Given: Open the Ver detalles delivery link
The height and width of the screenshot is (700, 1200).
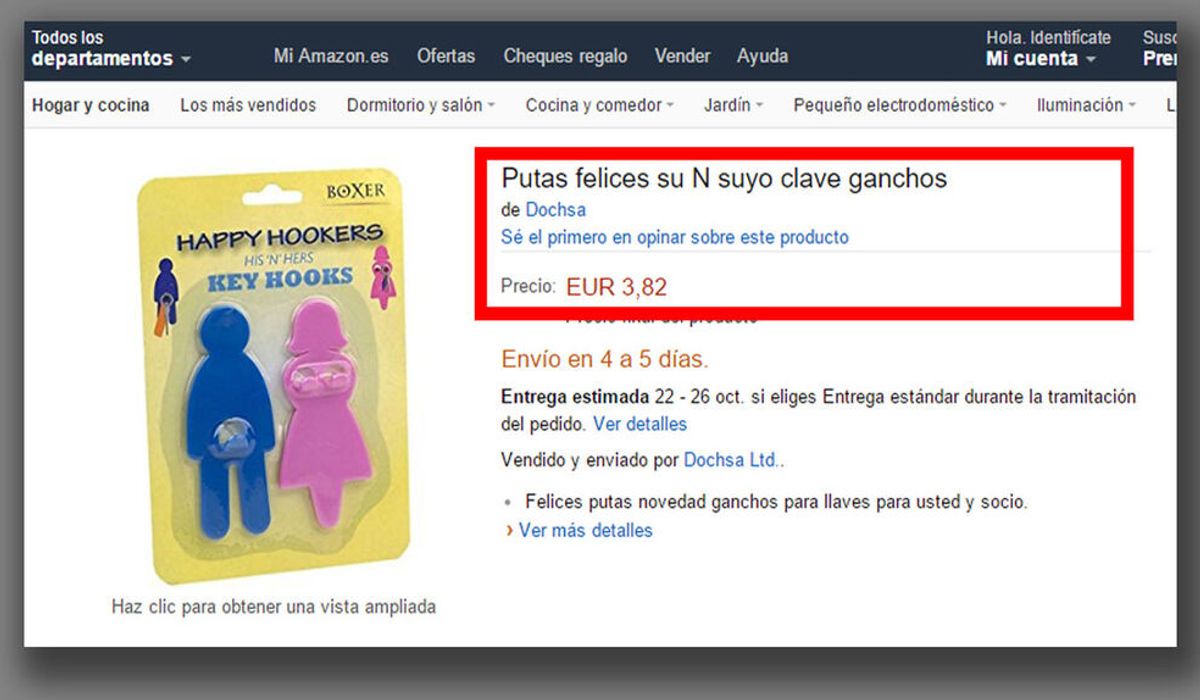Looking at the screenshot, I should 640,424.
